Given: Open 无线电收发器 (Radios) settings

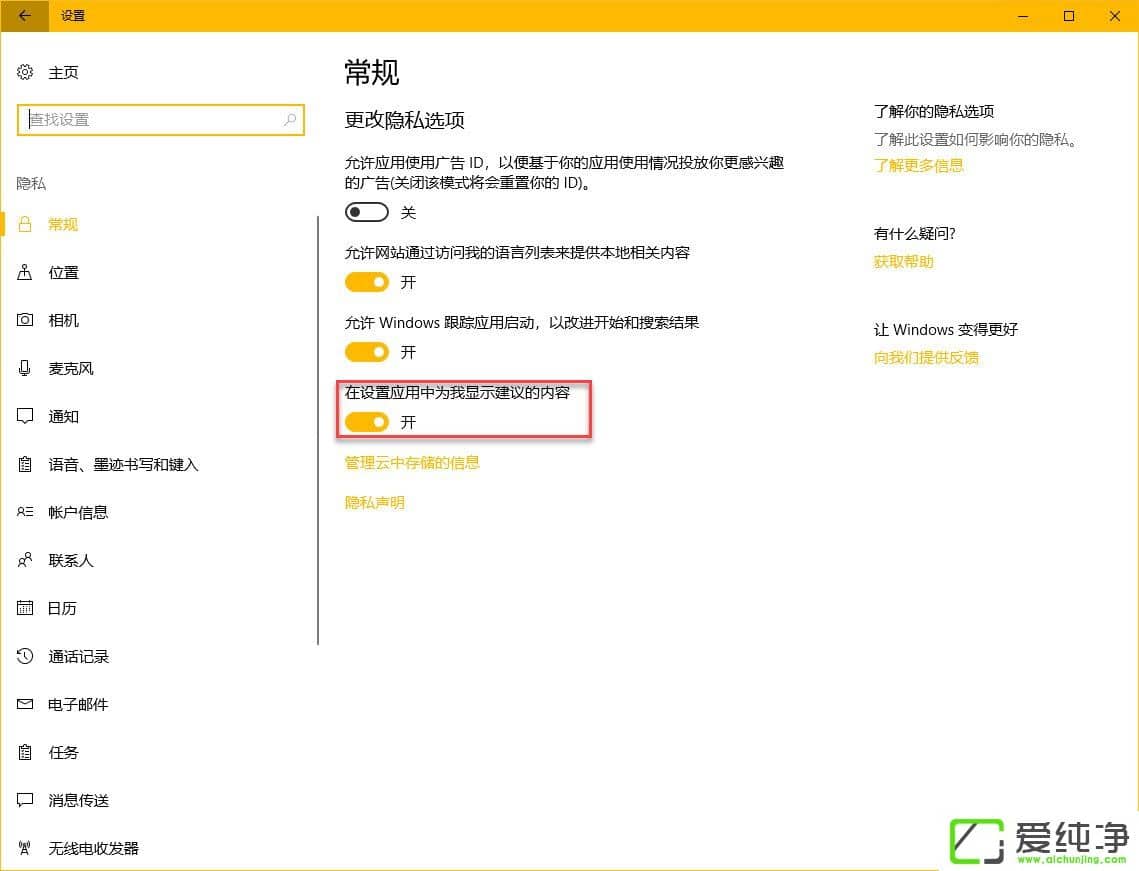Looking at the screenshot, I should (x=93, y=848).
